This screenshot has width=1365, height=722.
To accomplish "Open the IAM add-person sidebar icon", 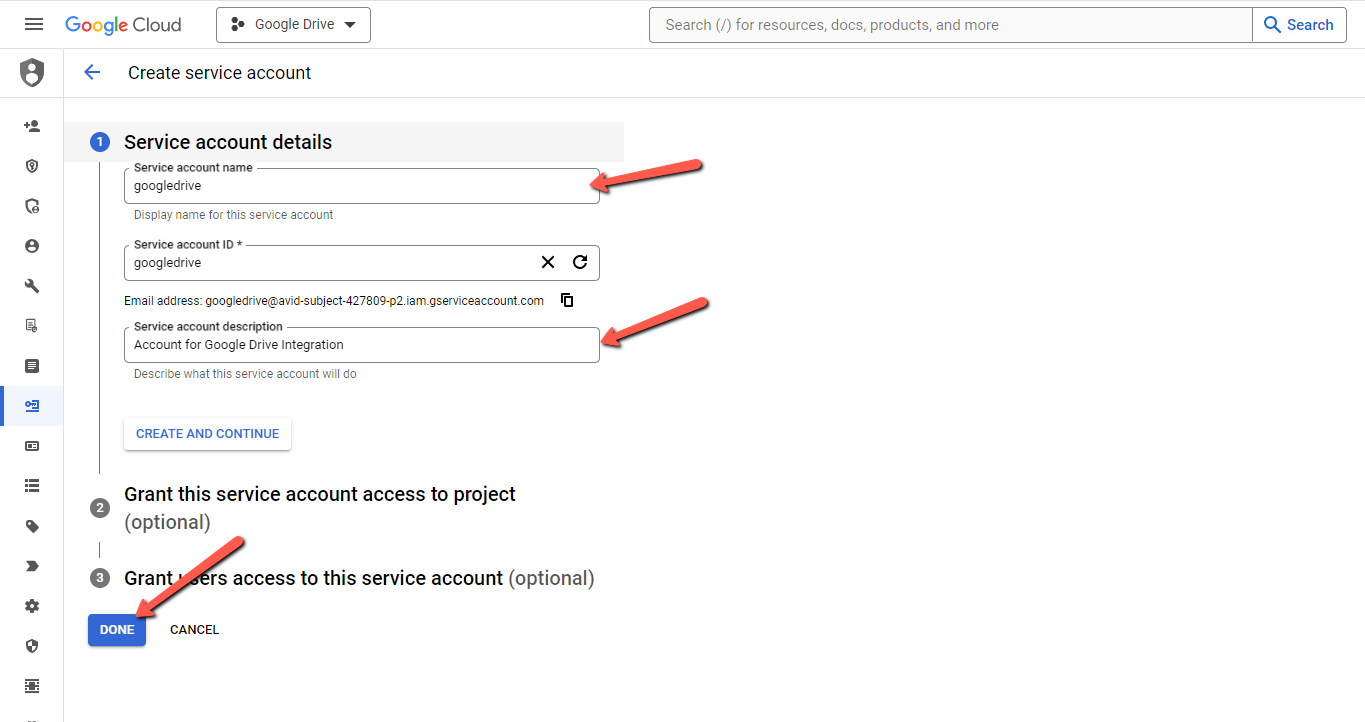I will click(32, 126).
